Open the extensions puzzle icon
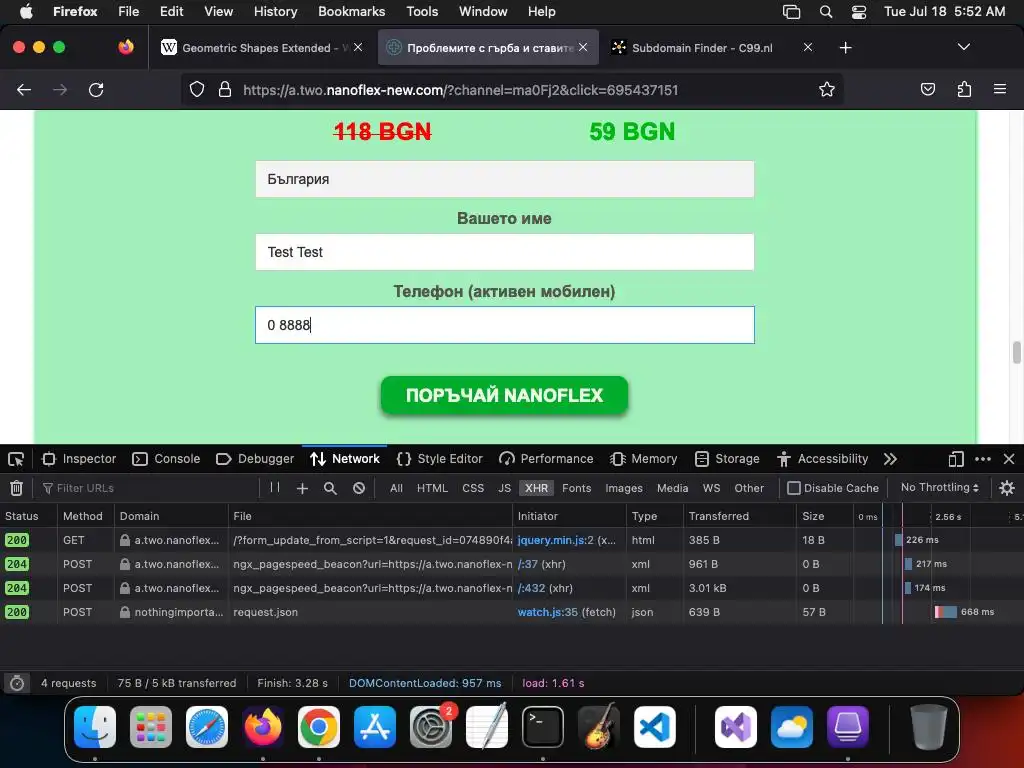The height and width of the screenshot is (768, 1024). click(964, 89)
